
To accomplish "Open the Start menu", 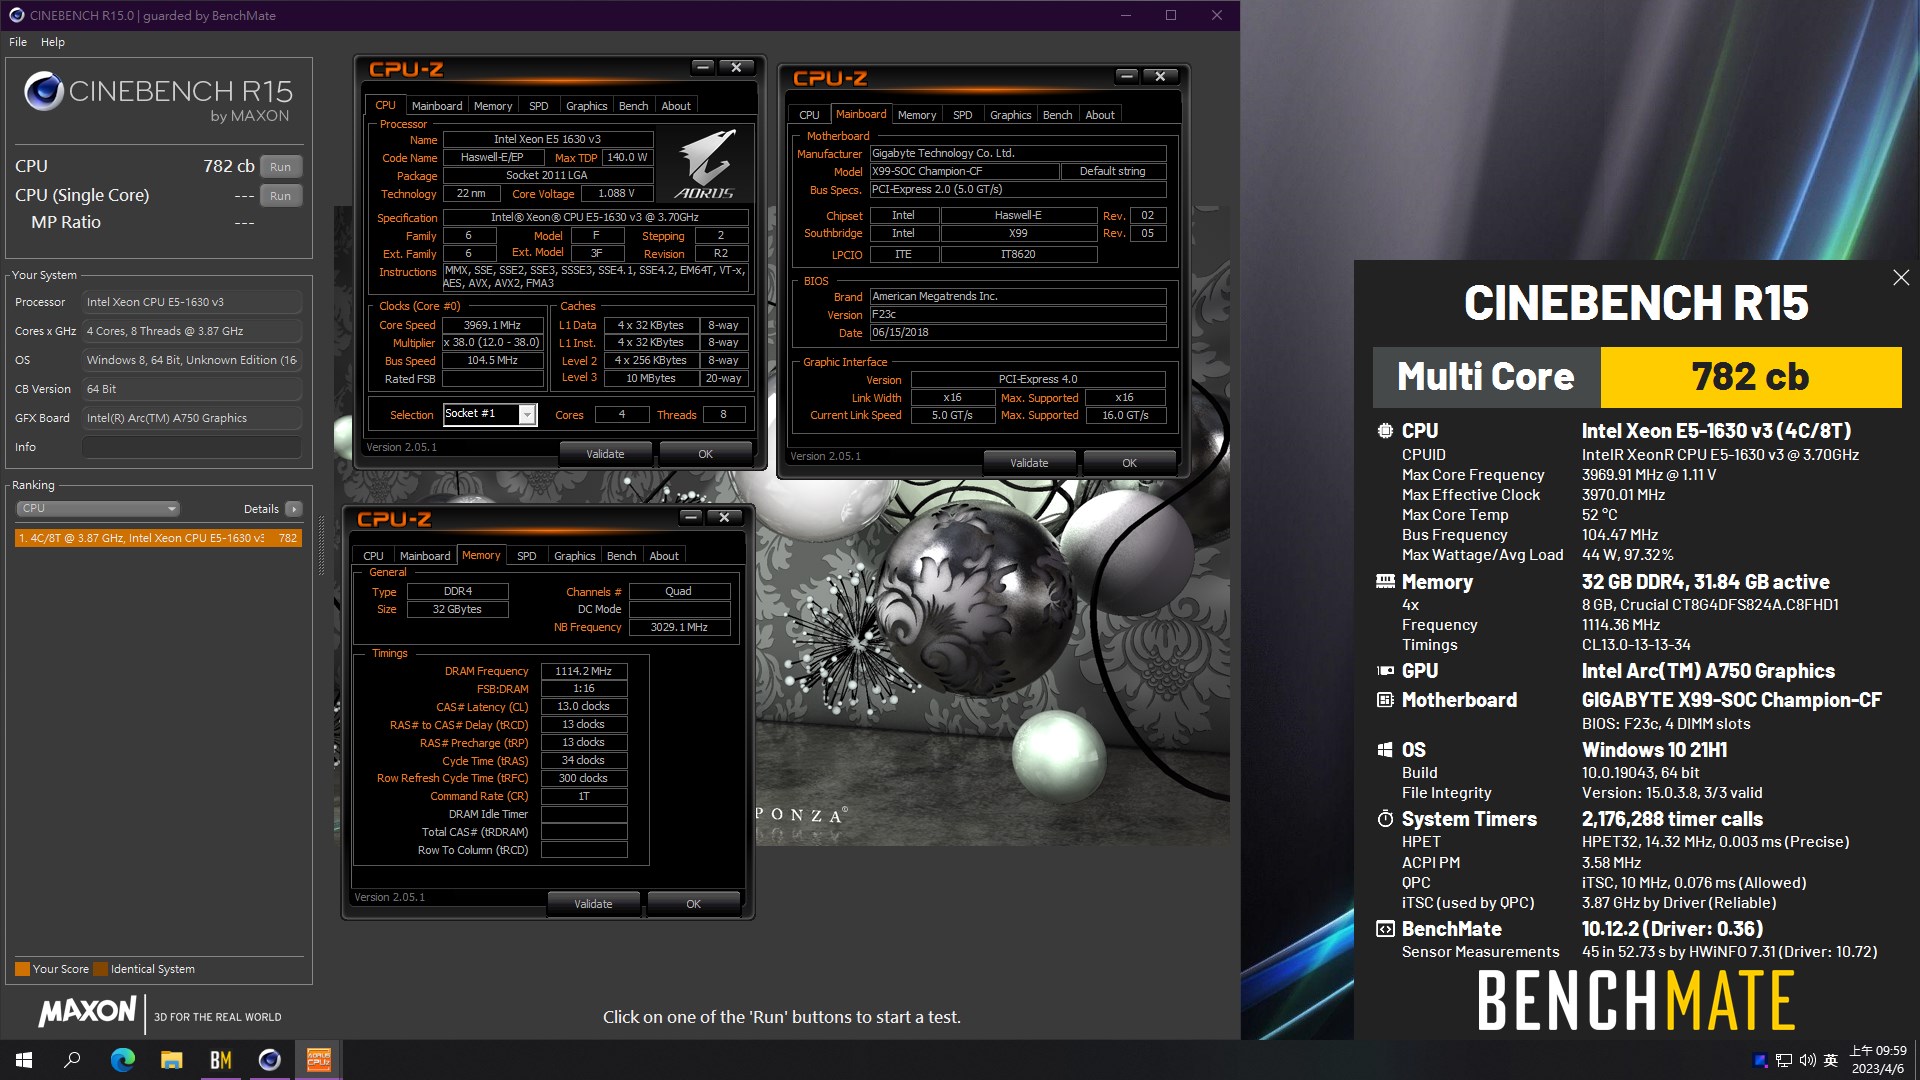I will pos(24,1060).
